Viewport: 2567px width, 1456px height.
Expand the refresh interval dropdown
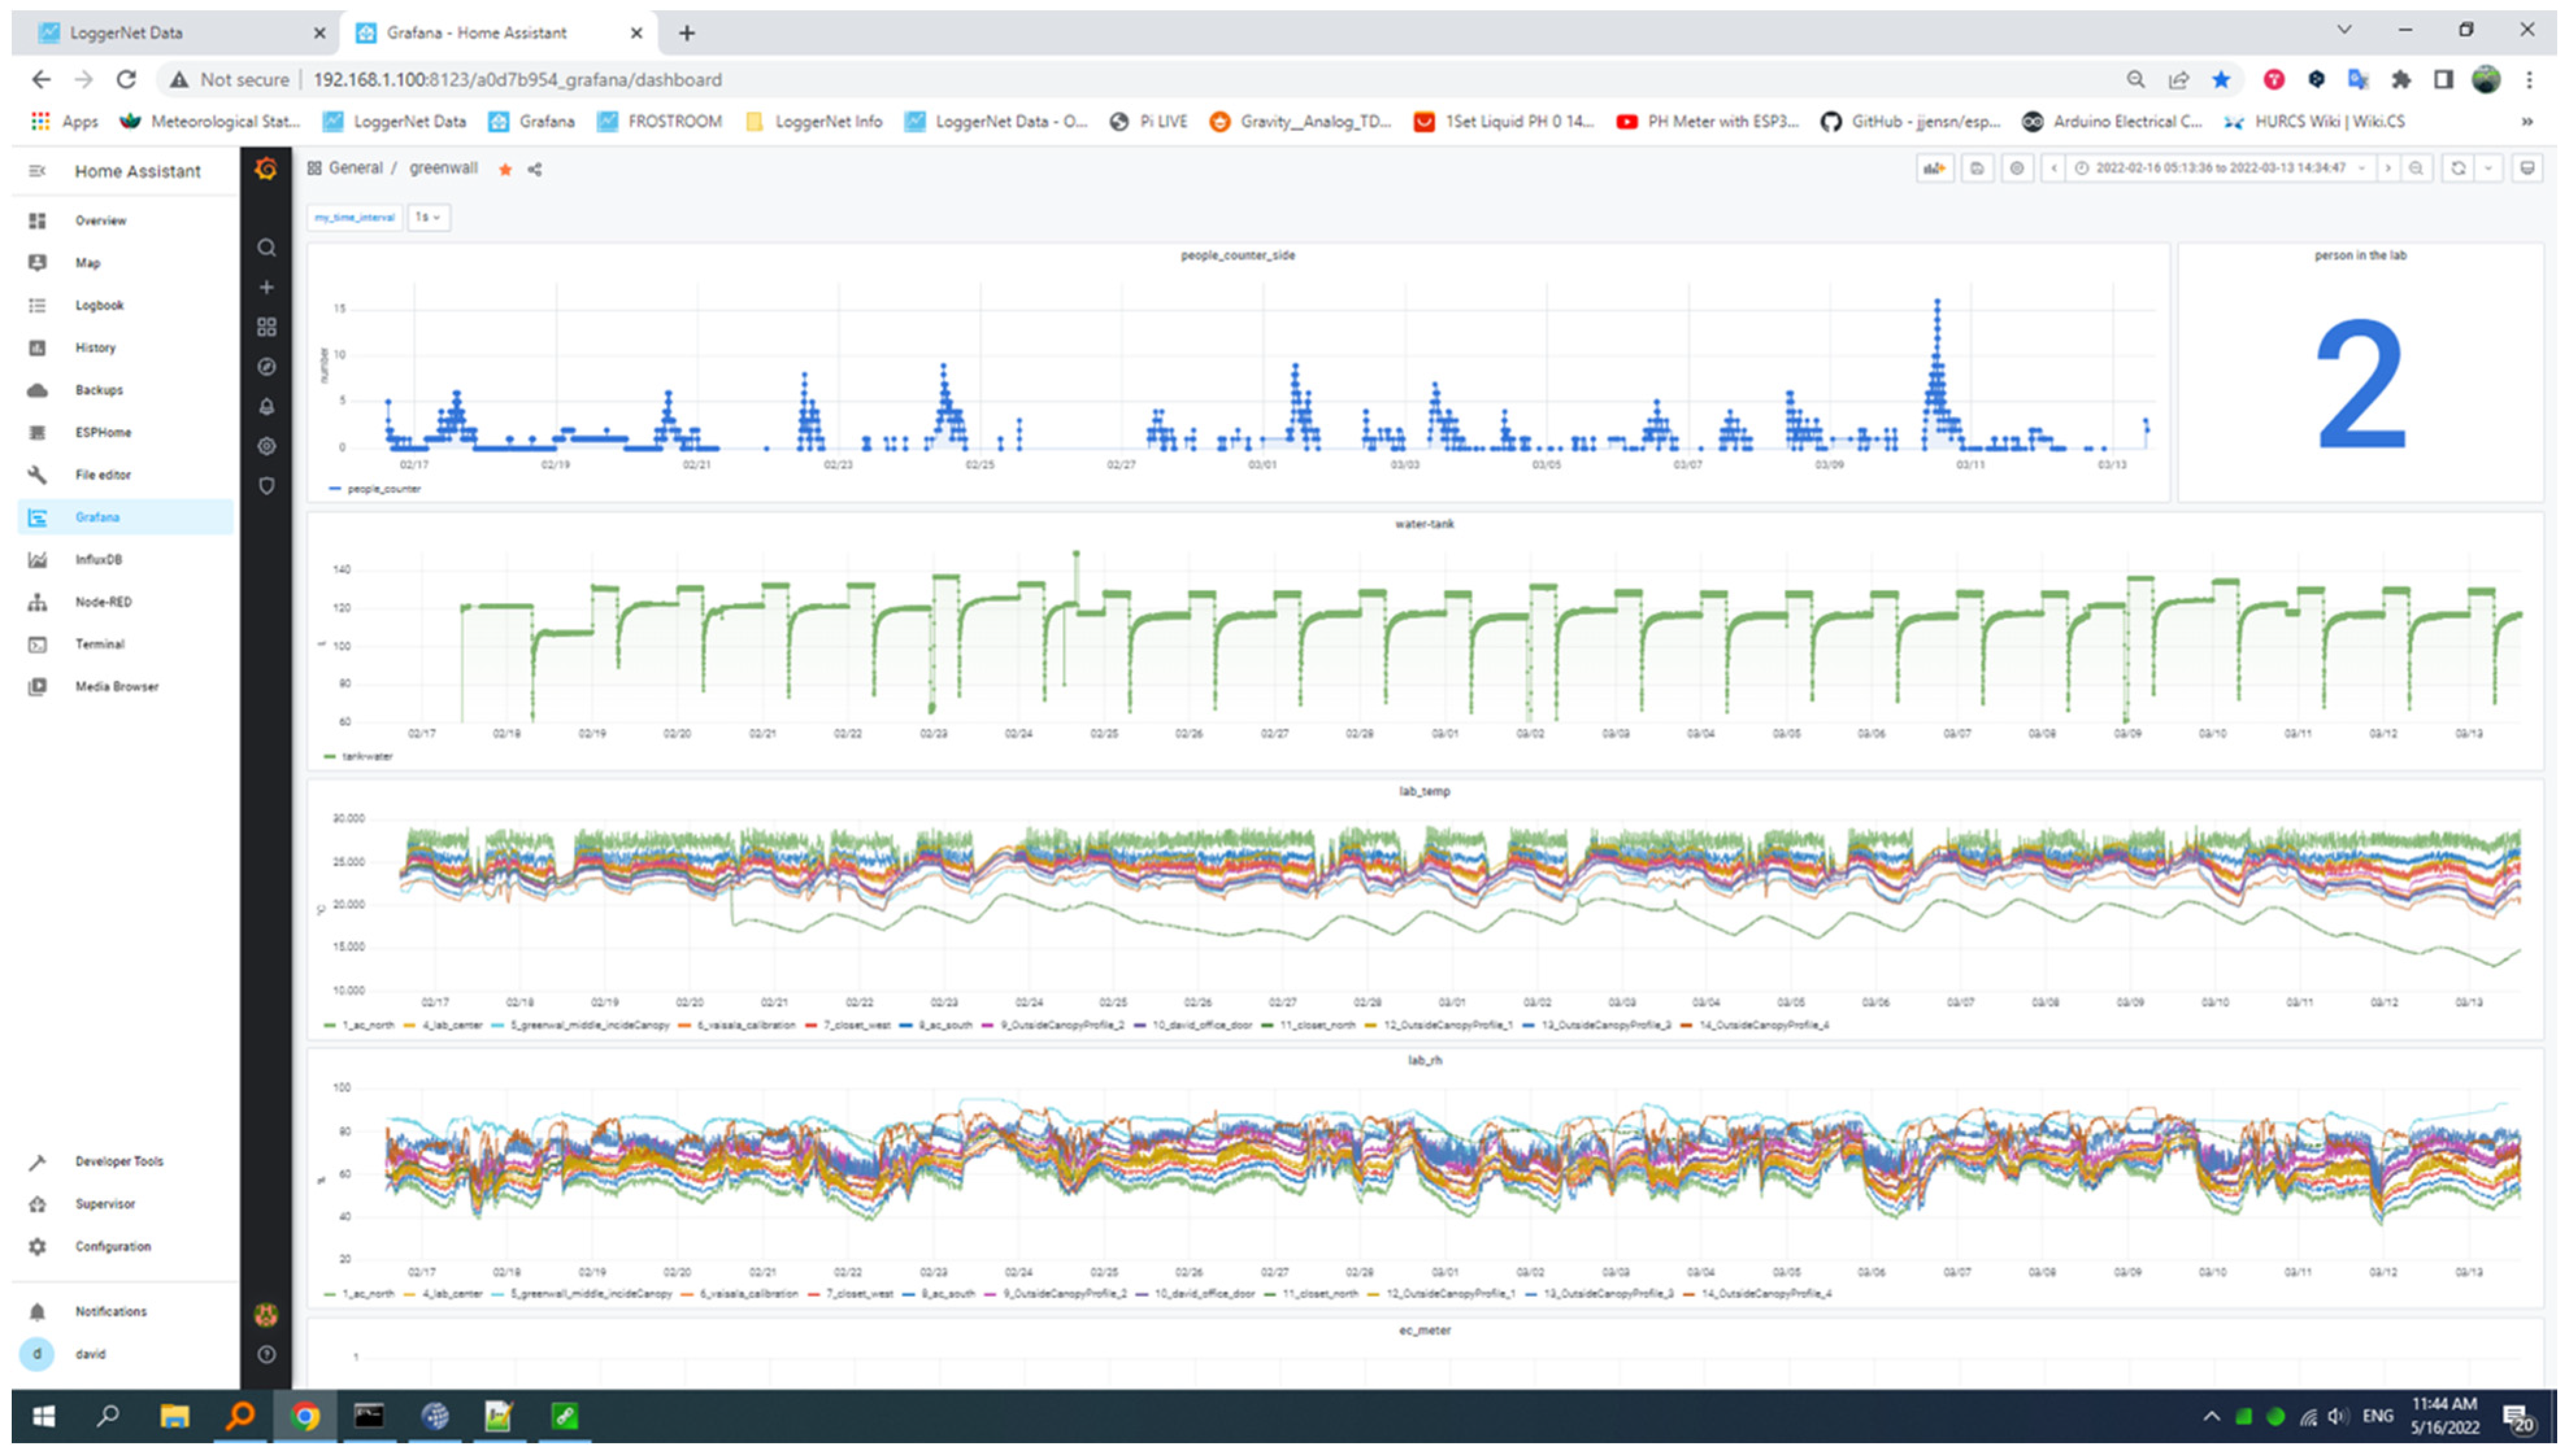pos(2488,168)
